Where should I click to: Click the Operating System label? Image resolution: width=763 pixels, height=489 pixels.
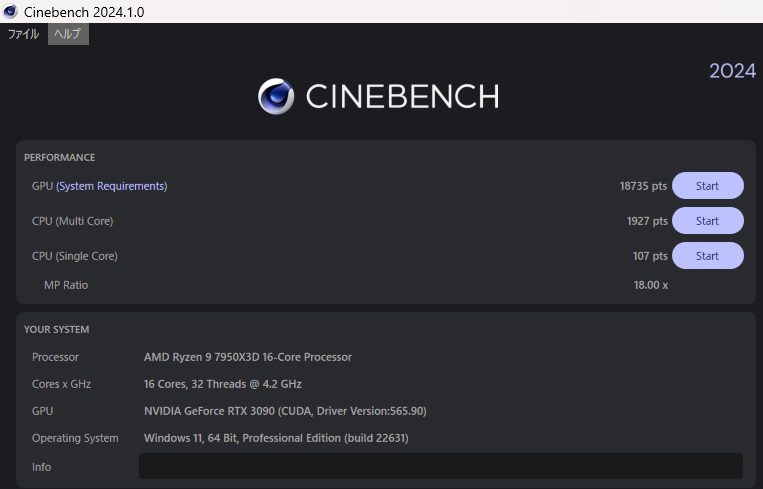coord(75,438)
